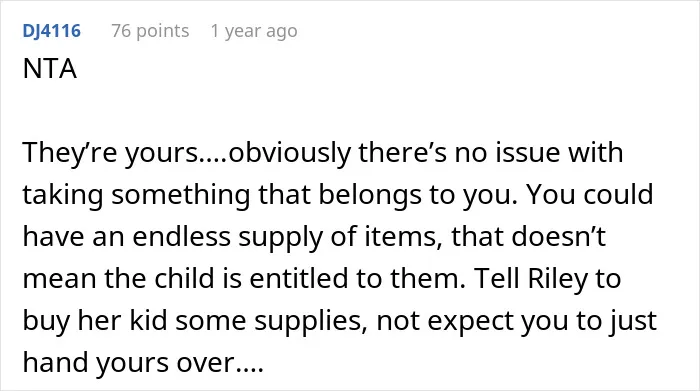The height and width of the screenshot is (391, 700).
Task: Open the DJ4116 user profile link
Action: coord(51,31)
